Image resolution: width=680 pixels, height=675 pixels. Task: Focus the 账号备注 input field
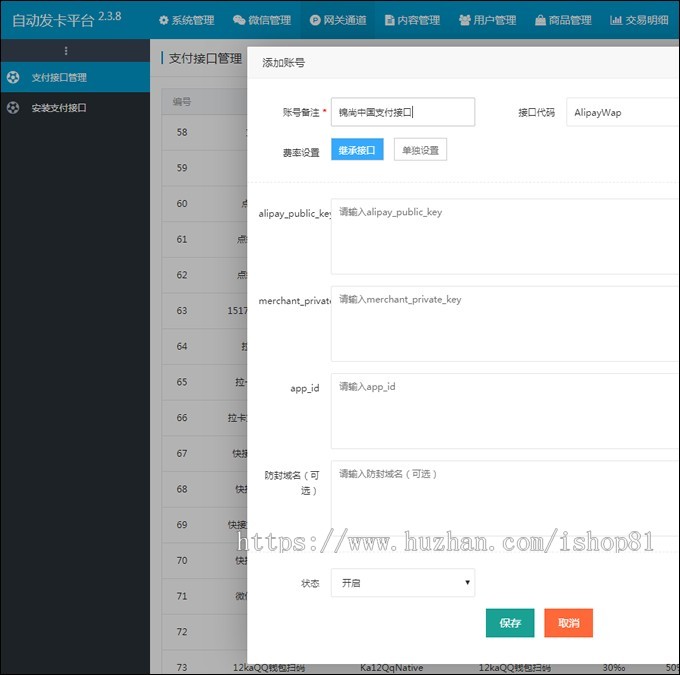coord(403,112)
